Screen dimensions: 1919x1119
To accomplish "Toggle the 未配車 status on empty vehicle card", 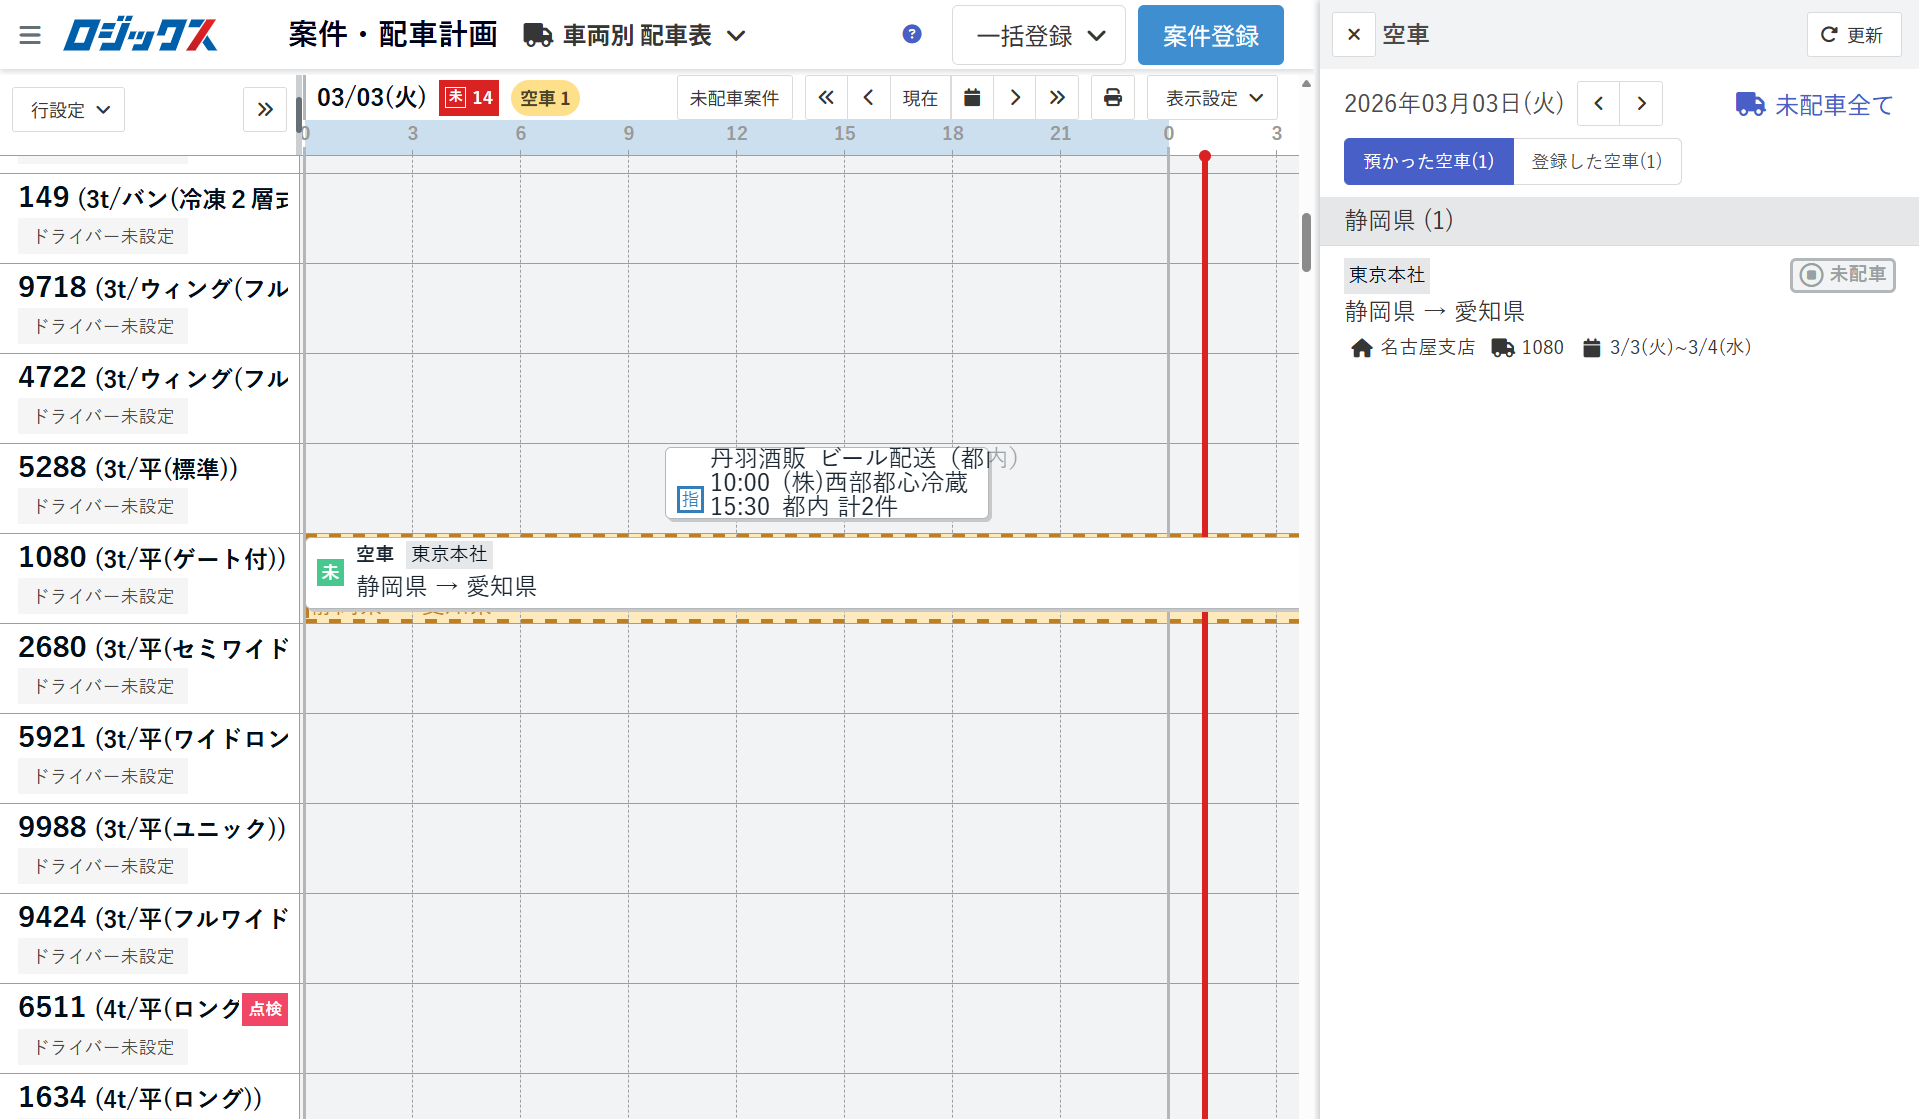I will 1842,275.
